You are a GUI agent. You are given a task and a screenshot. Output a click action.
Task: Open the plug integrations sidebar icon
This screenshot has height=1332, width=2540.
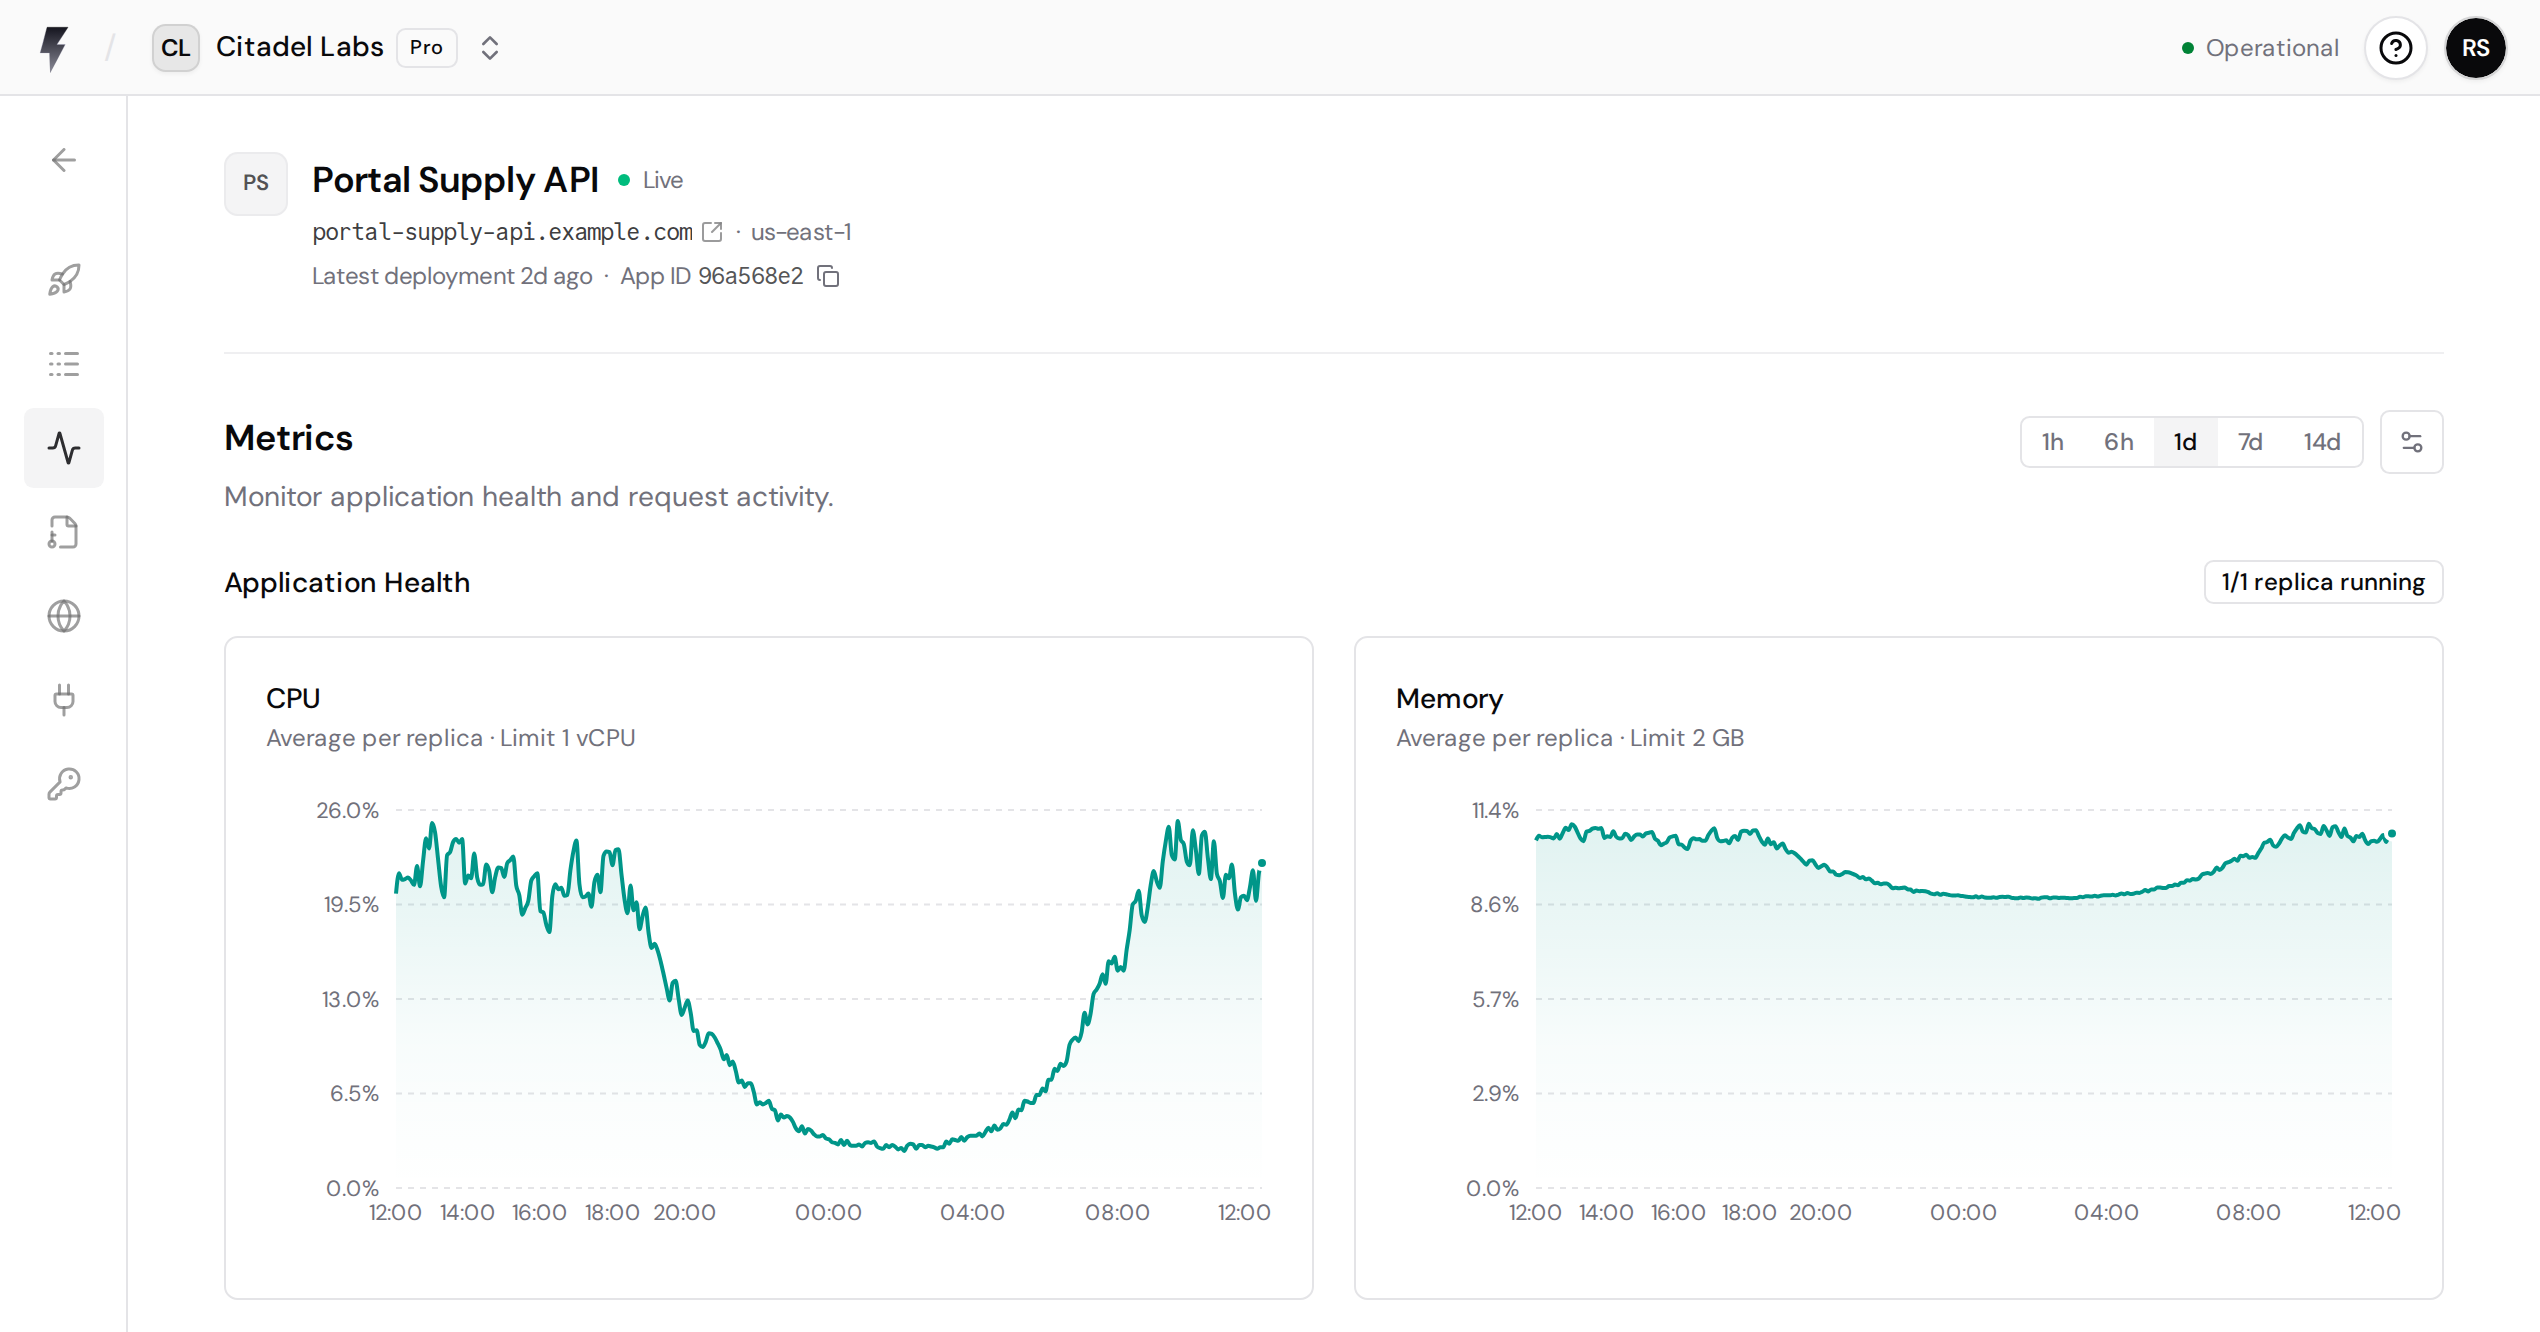(x=64, y=700)
